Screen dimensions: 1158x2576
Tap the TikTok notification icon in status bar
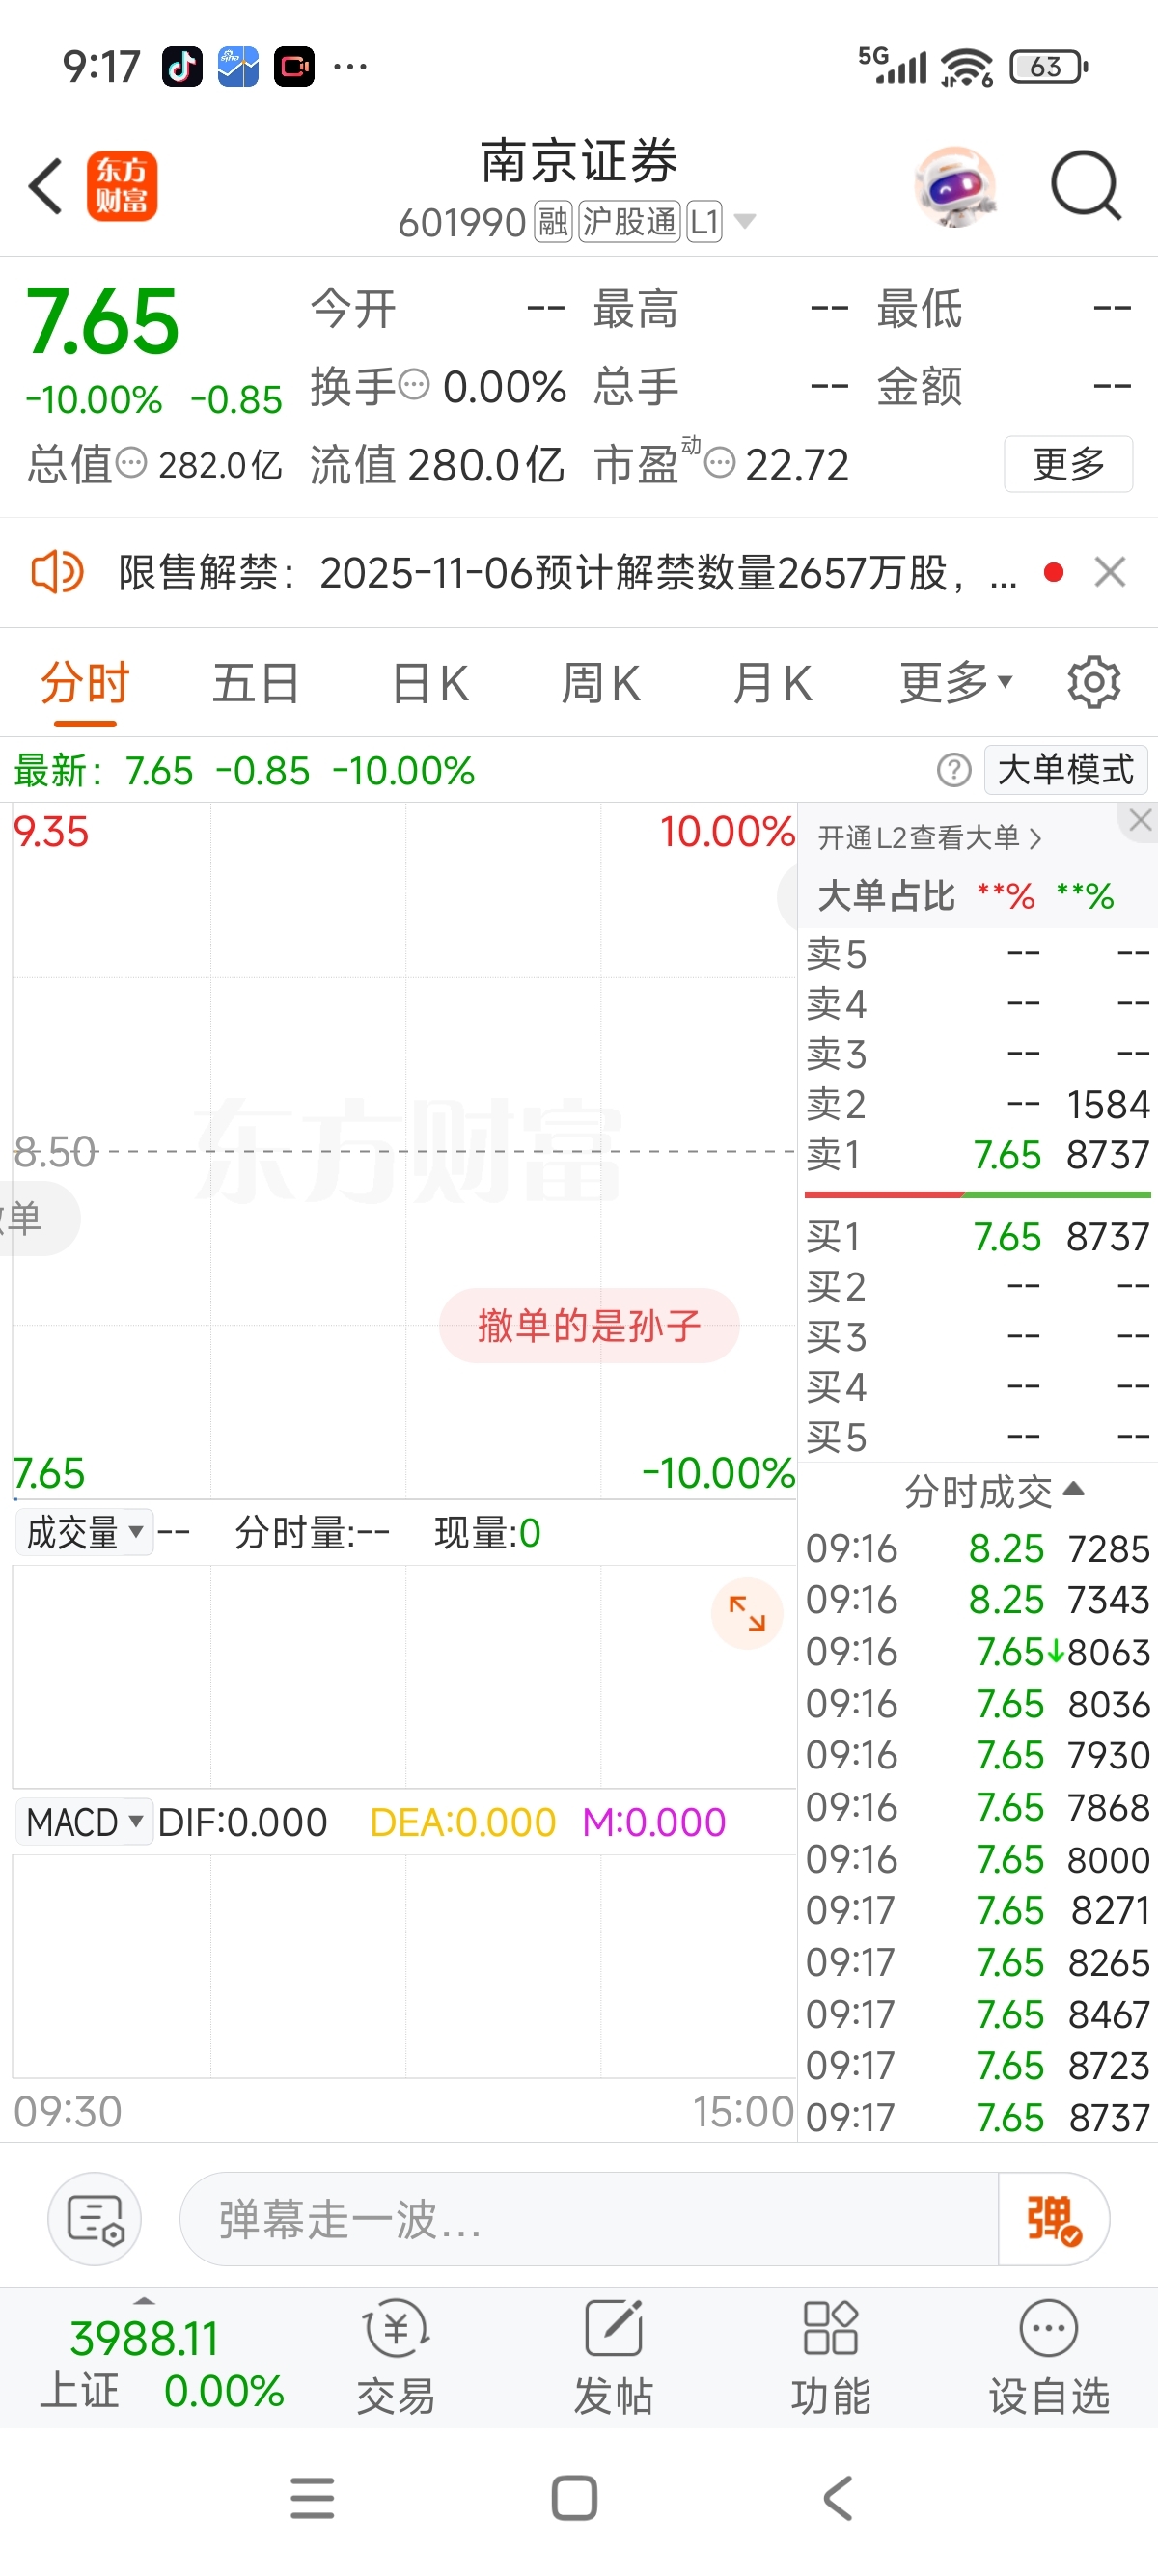click(182, 67)
